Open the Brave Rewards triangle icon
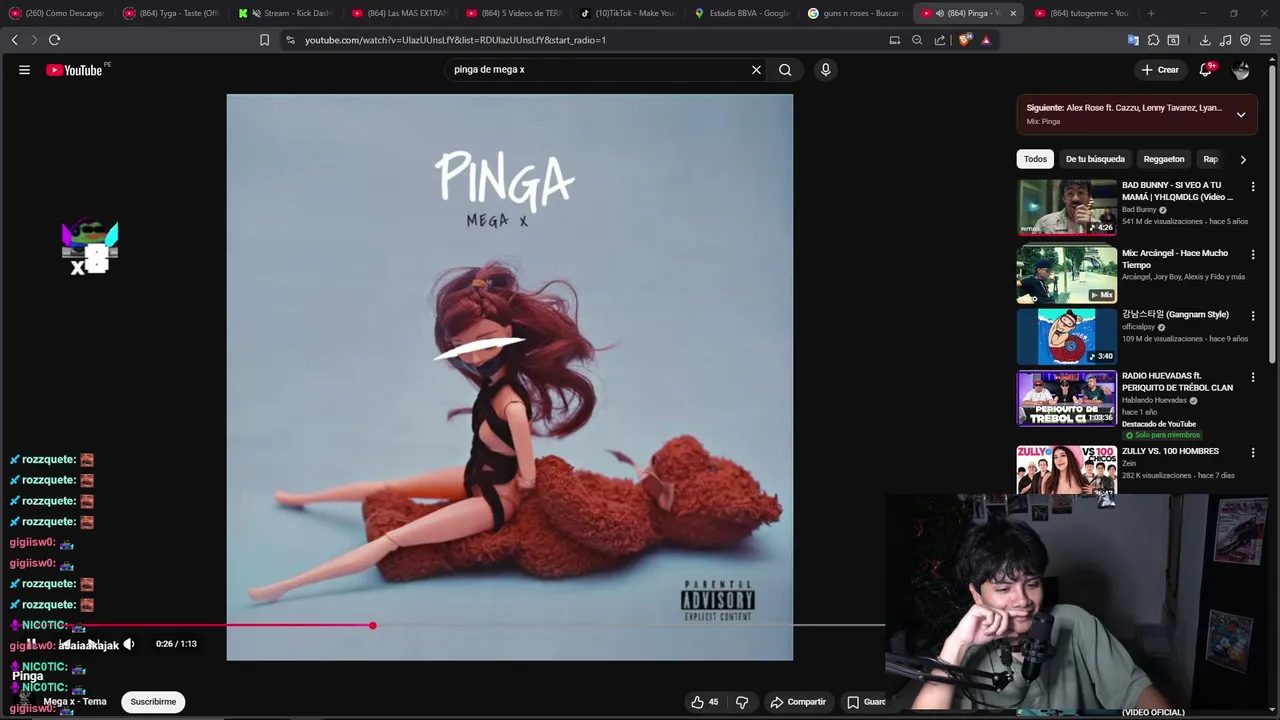The image size is (1280, 720). [986, 40]
